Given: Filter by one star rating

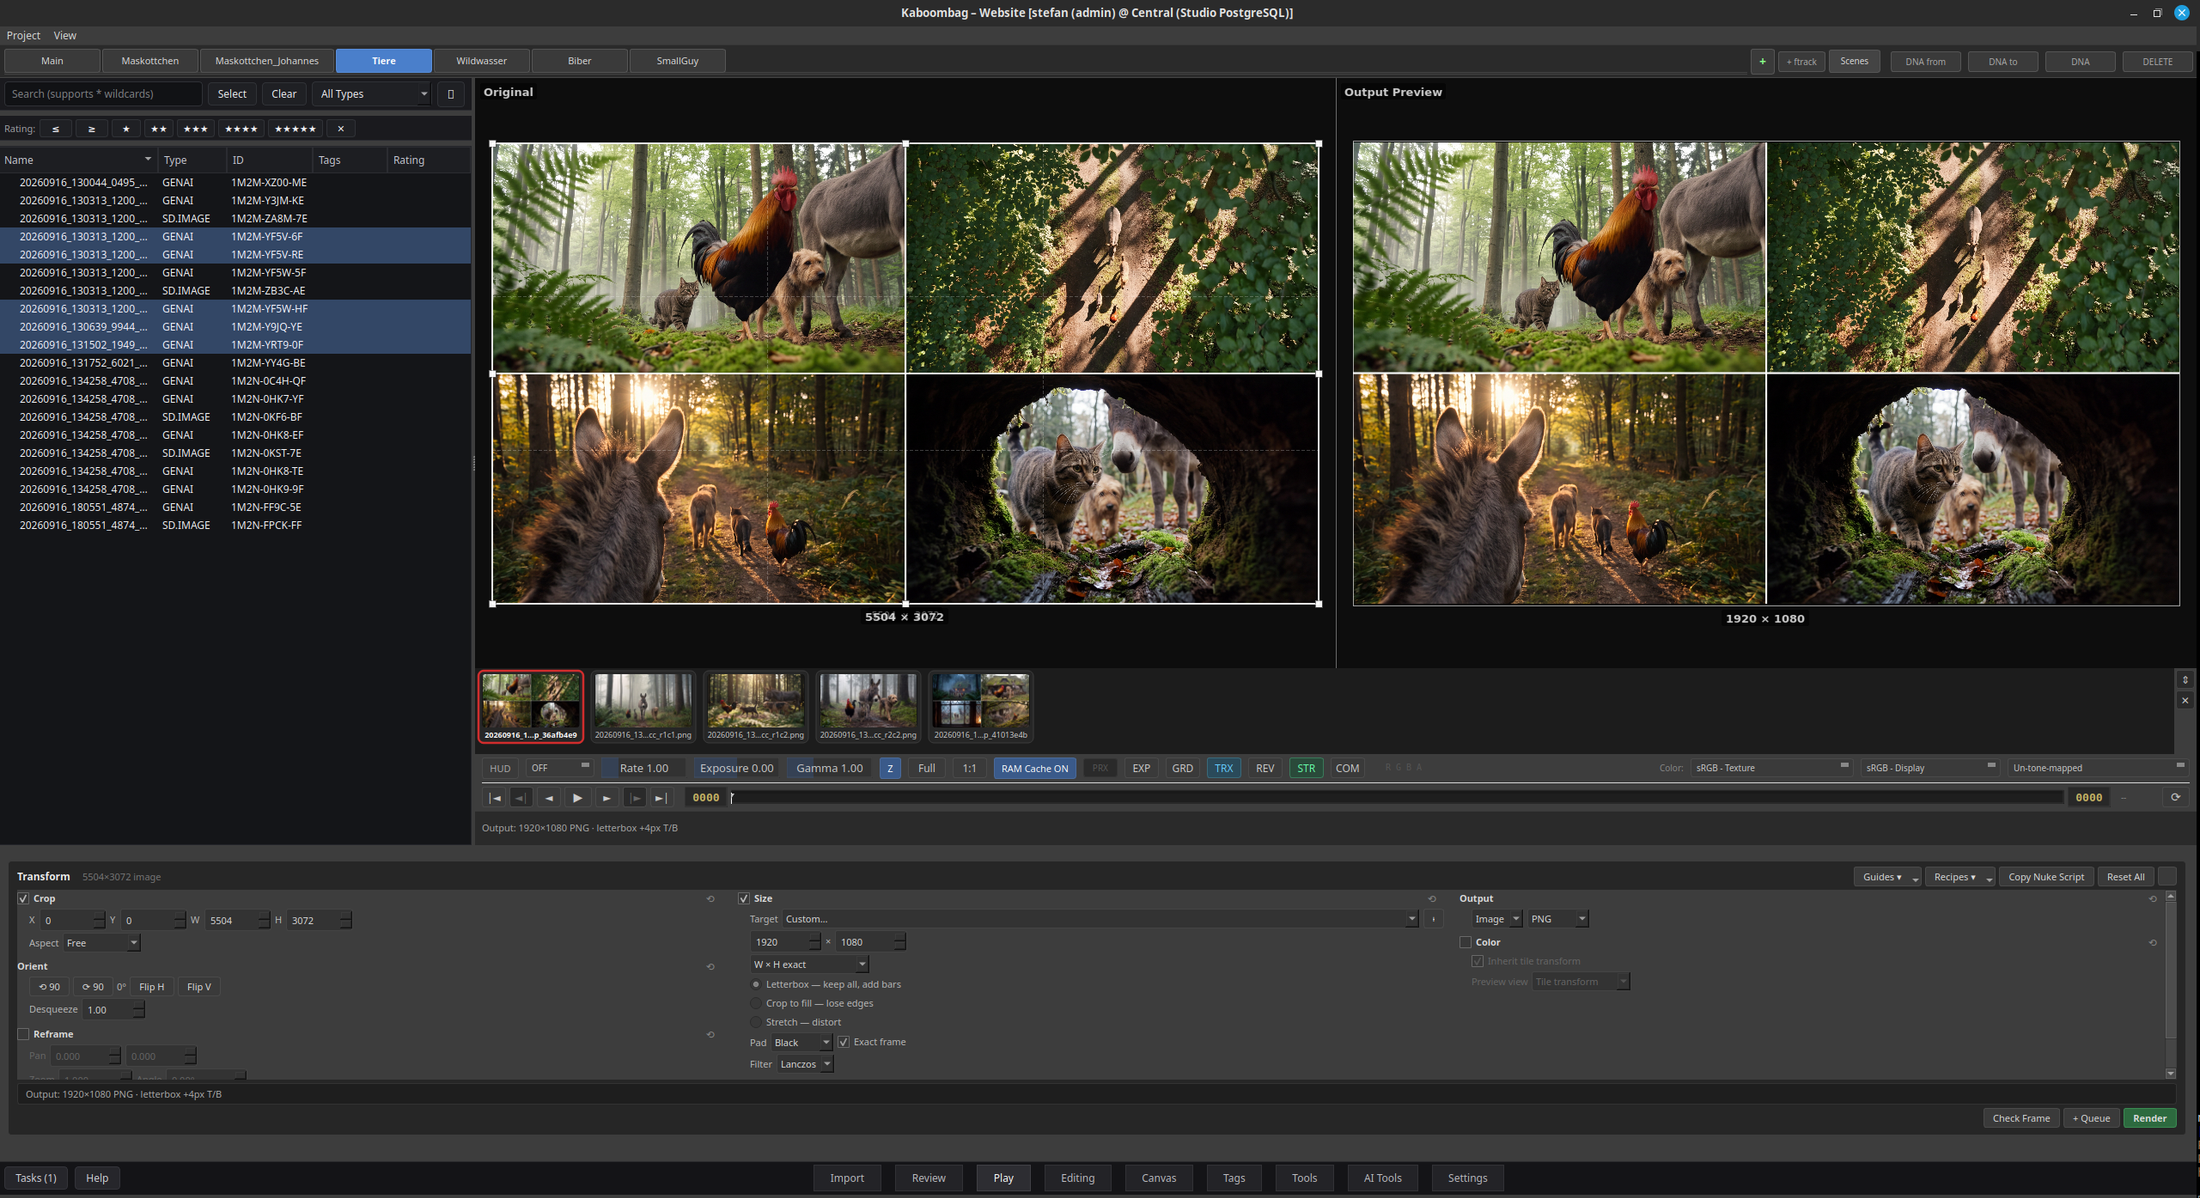Looking at the screenshot, I should 125,129.
